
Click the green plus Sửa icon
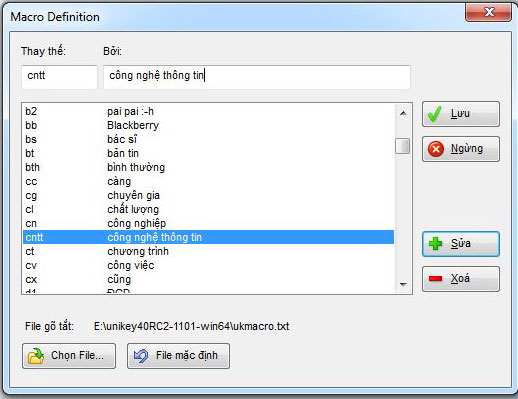click(x=435, y=244)
